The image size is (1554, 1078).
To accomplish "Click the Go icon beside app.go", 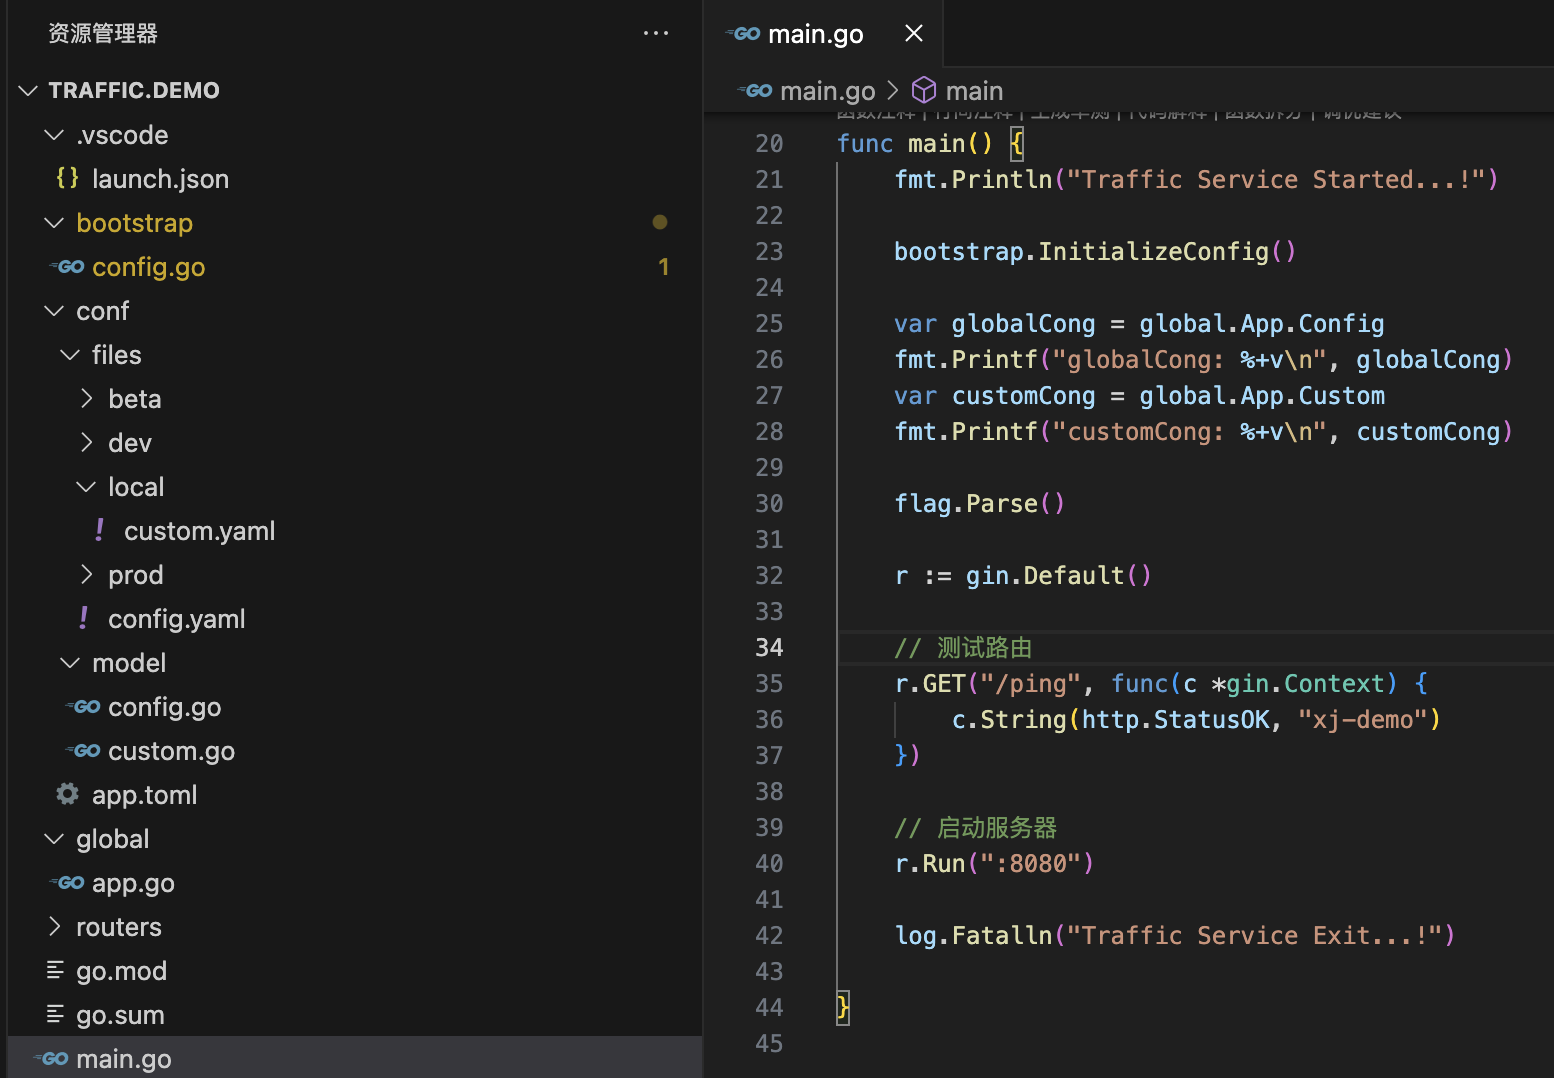I will (x=68, y=883).
